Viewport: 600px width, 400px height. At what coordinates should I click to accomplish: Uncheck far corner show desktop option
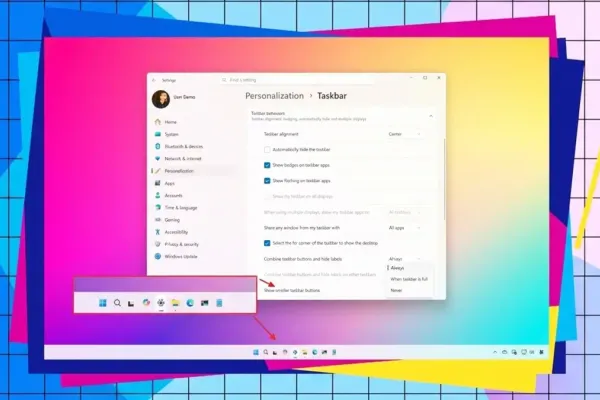click(x=267, y=243)
